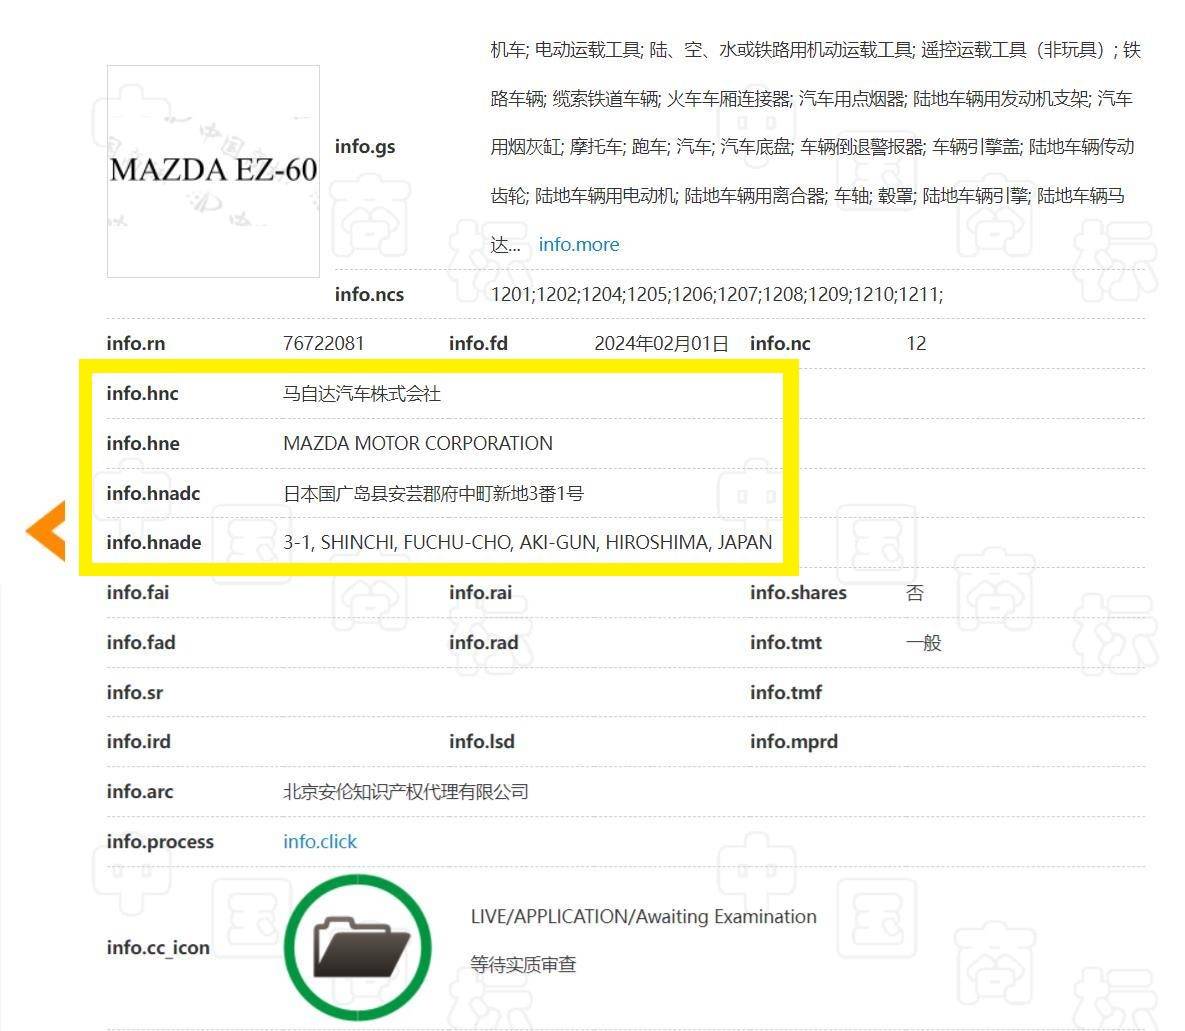
Task: Click the agency name 北京安伦知识产权代理有限公司
Action: click(x=406, y=791)
